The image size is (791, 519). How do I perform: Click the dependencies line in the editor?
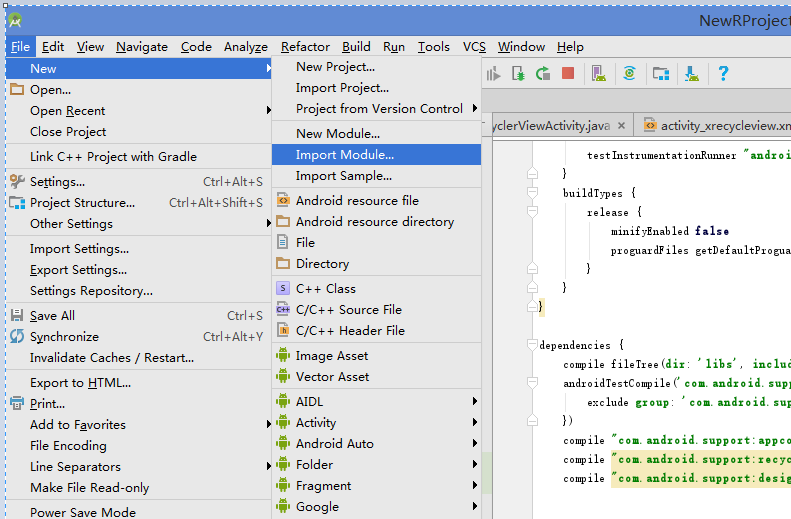click(580, 345)
